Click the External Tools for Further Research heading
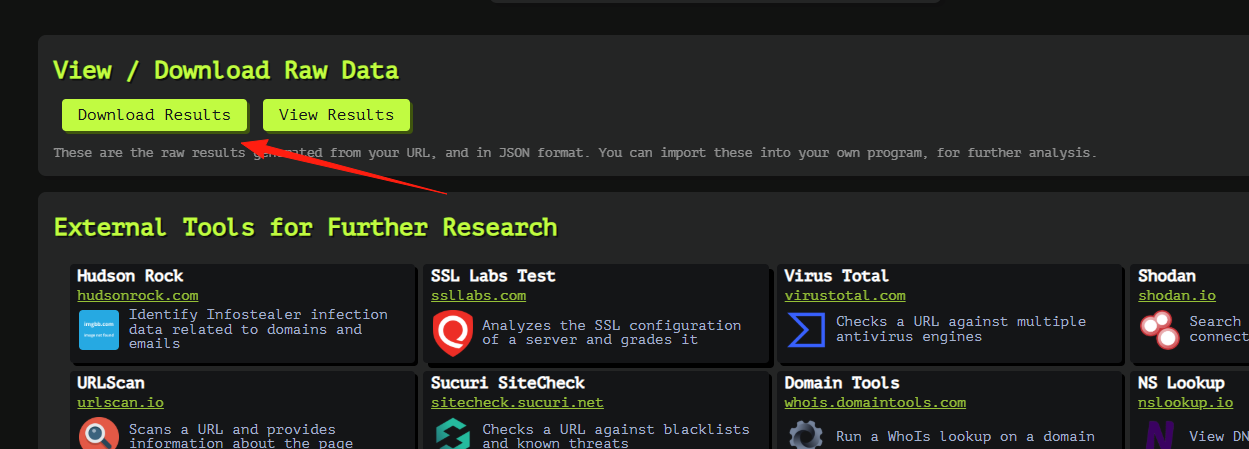This screenshot has width=1249, height=449. 305,227
